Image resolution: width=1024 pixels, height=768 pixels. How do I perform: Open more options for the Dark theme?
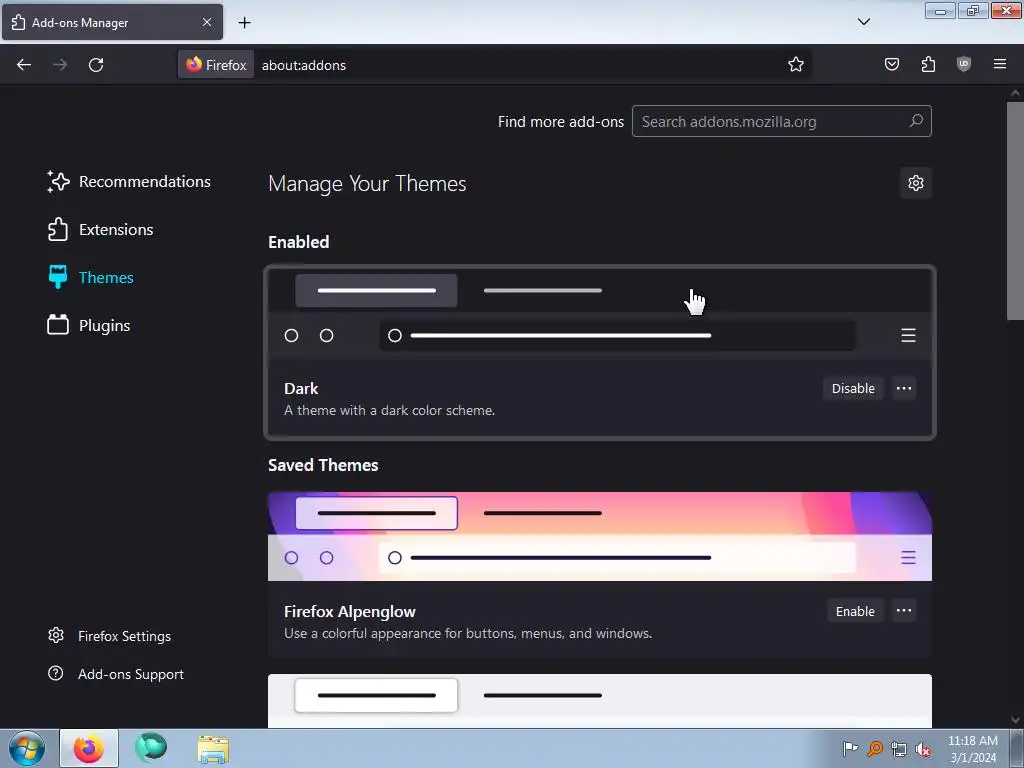tap(904, 389)
